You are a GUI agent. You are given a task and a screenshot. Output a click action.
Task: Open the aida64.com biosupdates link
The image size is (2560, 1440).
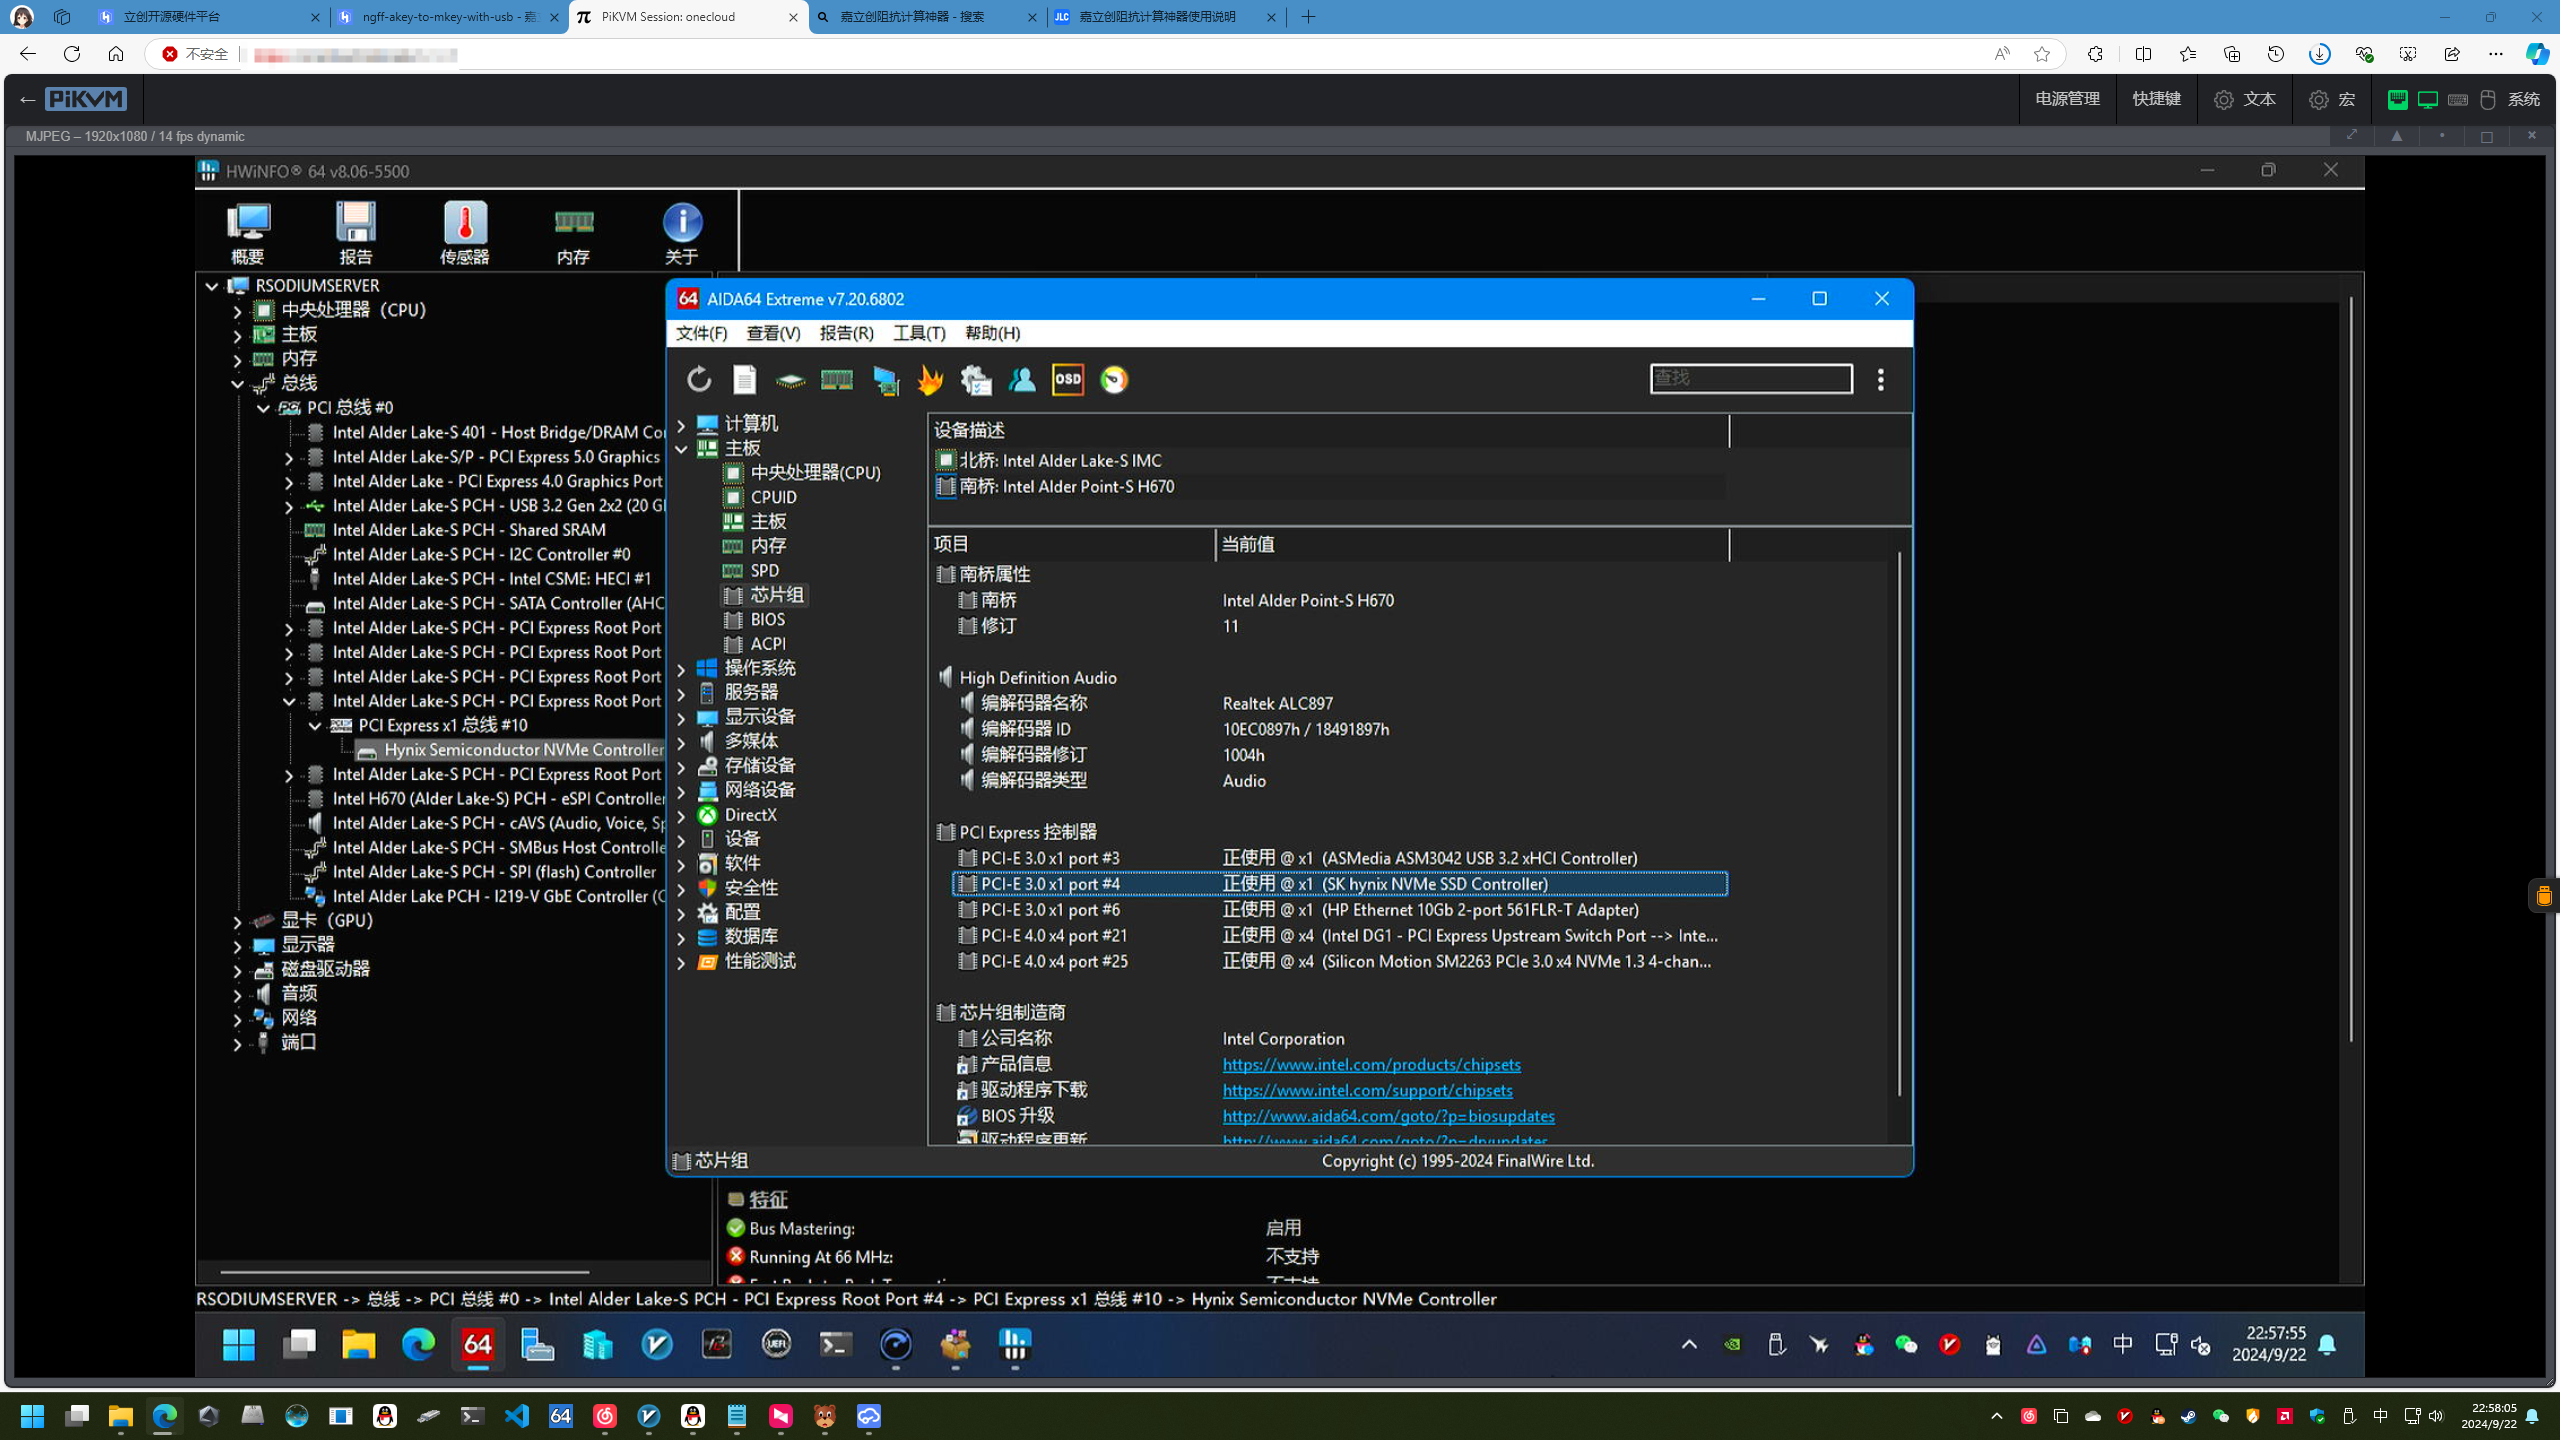1388,1117
